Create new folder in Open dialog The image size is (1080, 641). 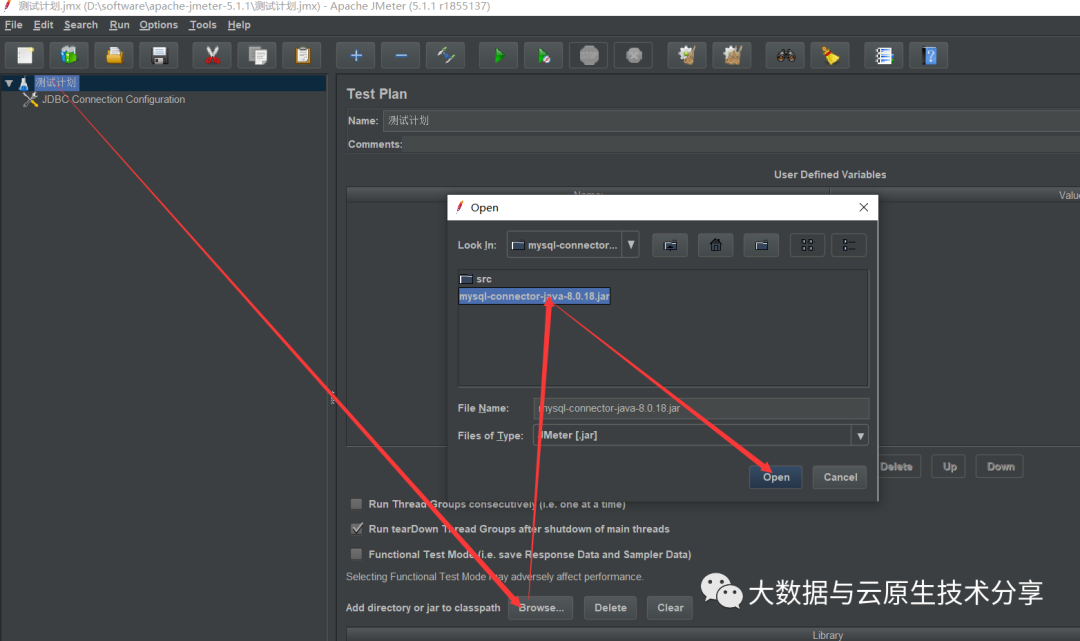click(x=761, y=245)
